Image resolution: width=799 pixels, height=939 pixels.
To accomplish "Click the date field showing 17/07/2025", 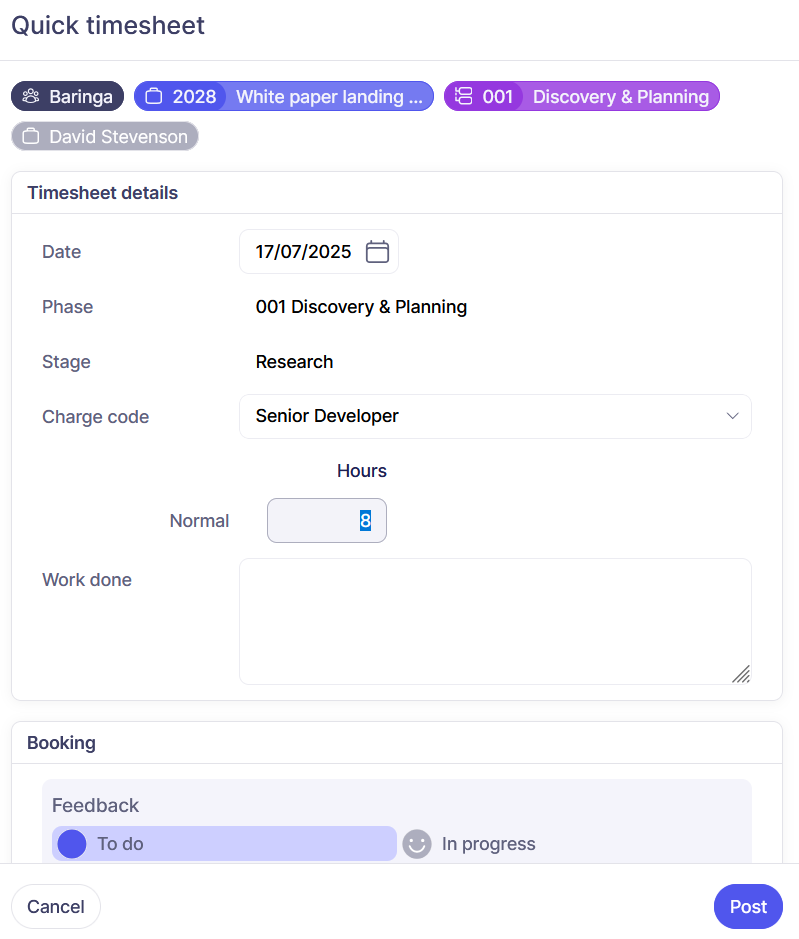I will tap(303, 252).
